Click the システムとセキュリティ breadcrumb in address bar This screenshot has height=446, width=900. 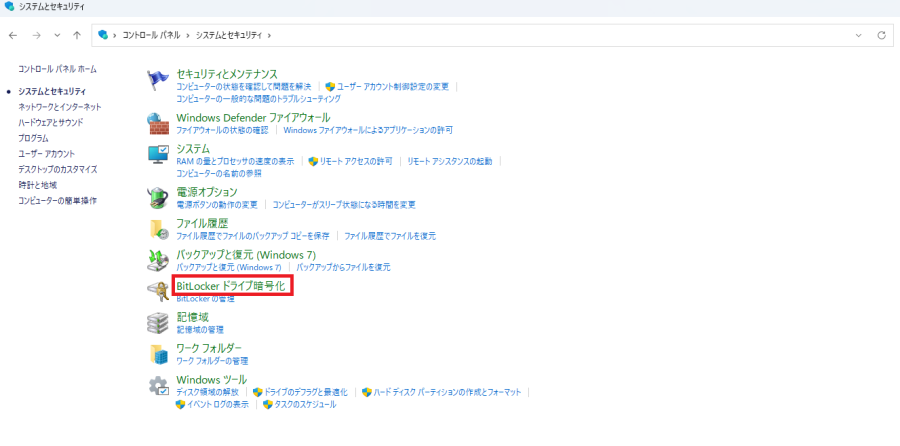click(228, 35)
